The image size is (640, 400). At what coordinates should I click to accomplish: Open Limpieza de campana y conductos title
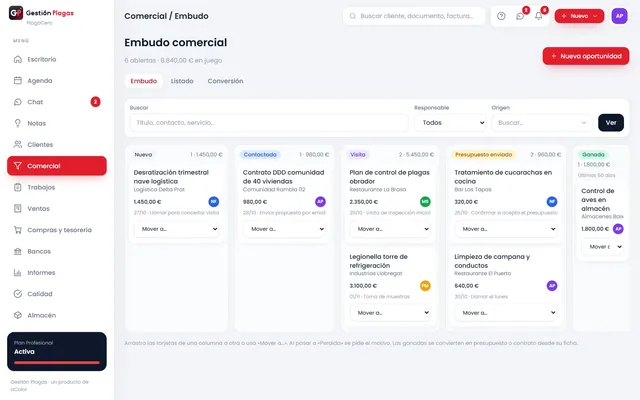(x=492, y=261)
